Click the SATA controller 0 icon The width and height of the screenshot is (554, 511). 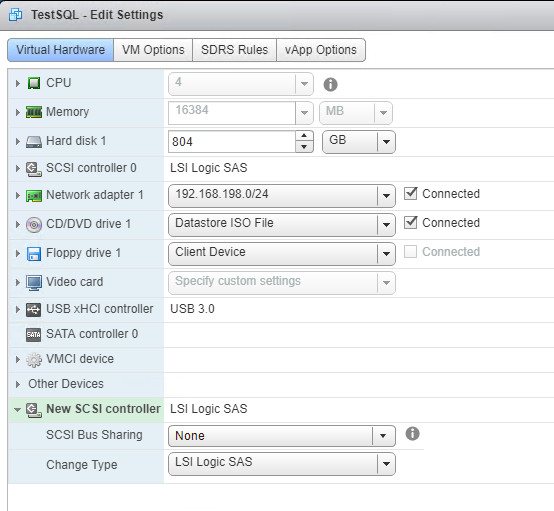34,335
